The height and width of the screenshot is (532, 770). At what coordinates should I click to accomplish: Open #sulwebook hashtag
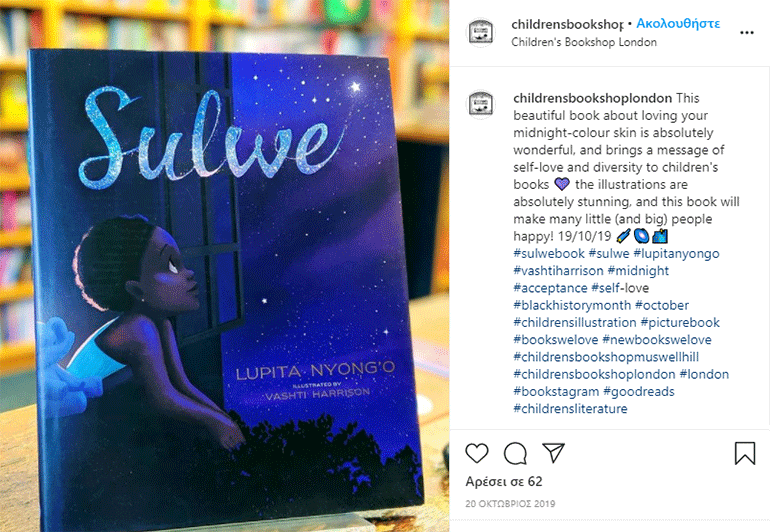click(x=549, y=253)
